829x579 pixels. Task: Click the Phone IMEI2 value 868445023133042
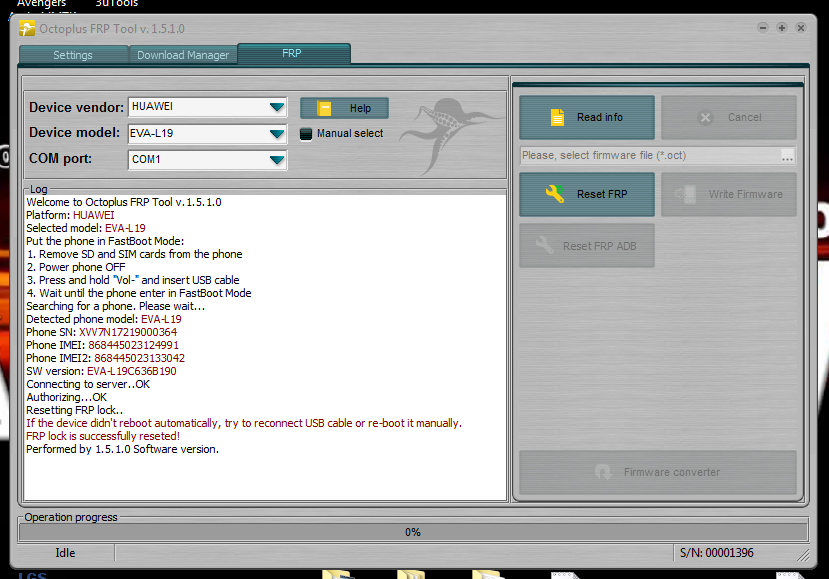[x=140, y=358]
